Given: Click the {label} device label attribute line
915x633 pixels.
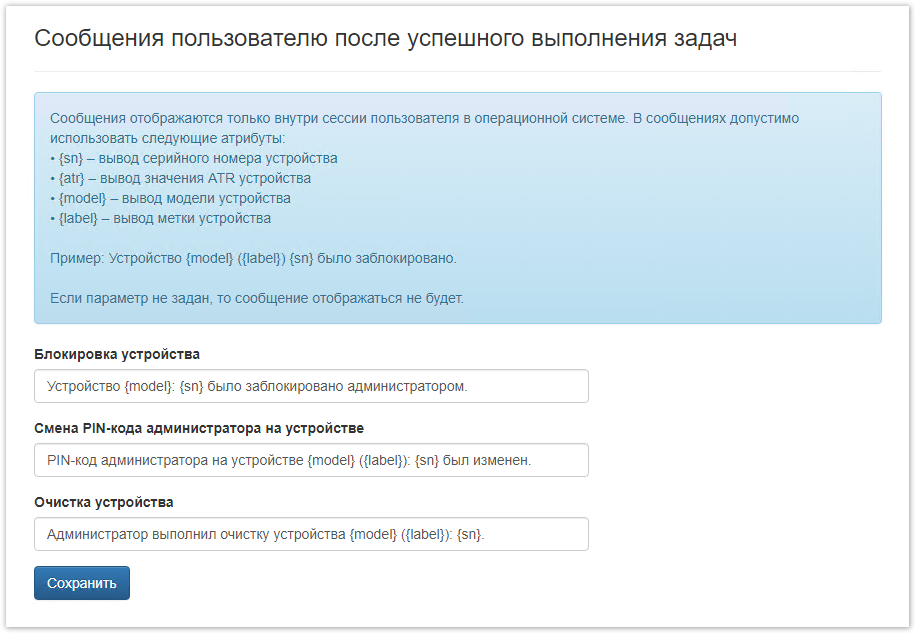Looking at the screenshot, I should (x=161, y=218).
